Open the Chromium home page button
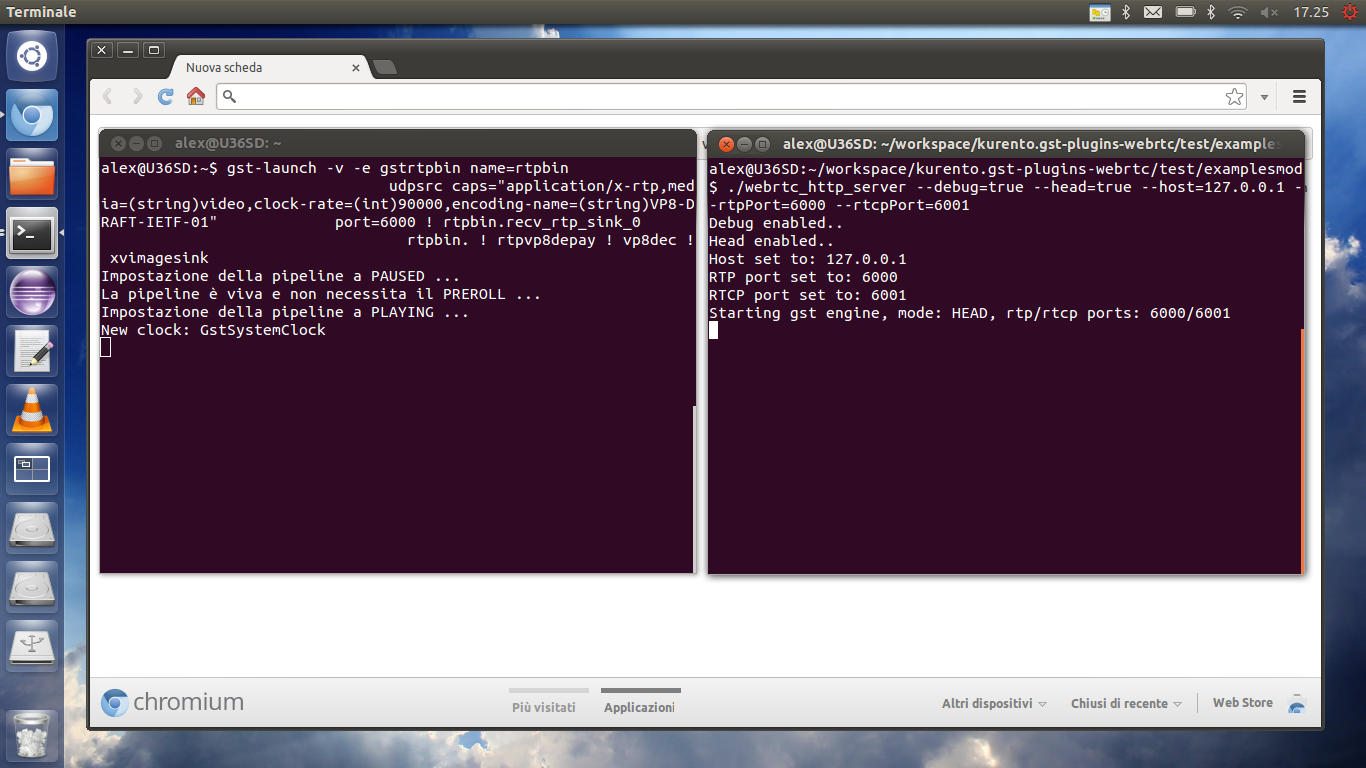This screenshot has width=1366, height=768. coord(196,96)
